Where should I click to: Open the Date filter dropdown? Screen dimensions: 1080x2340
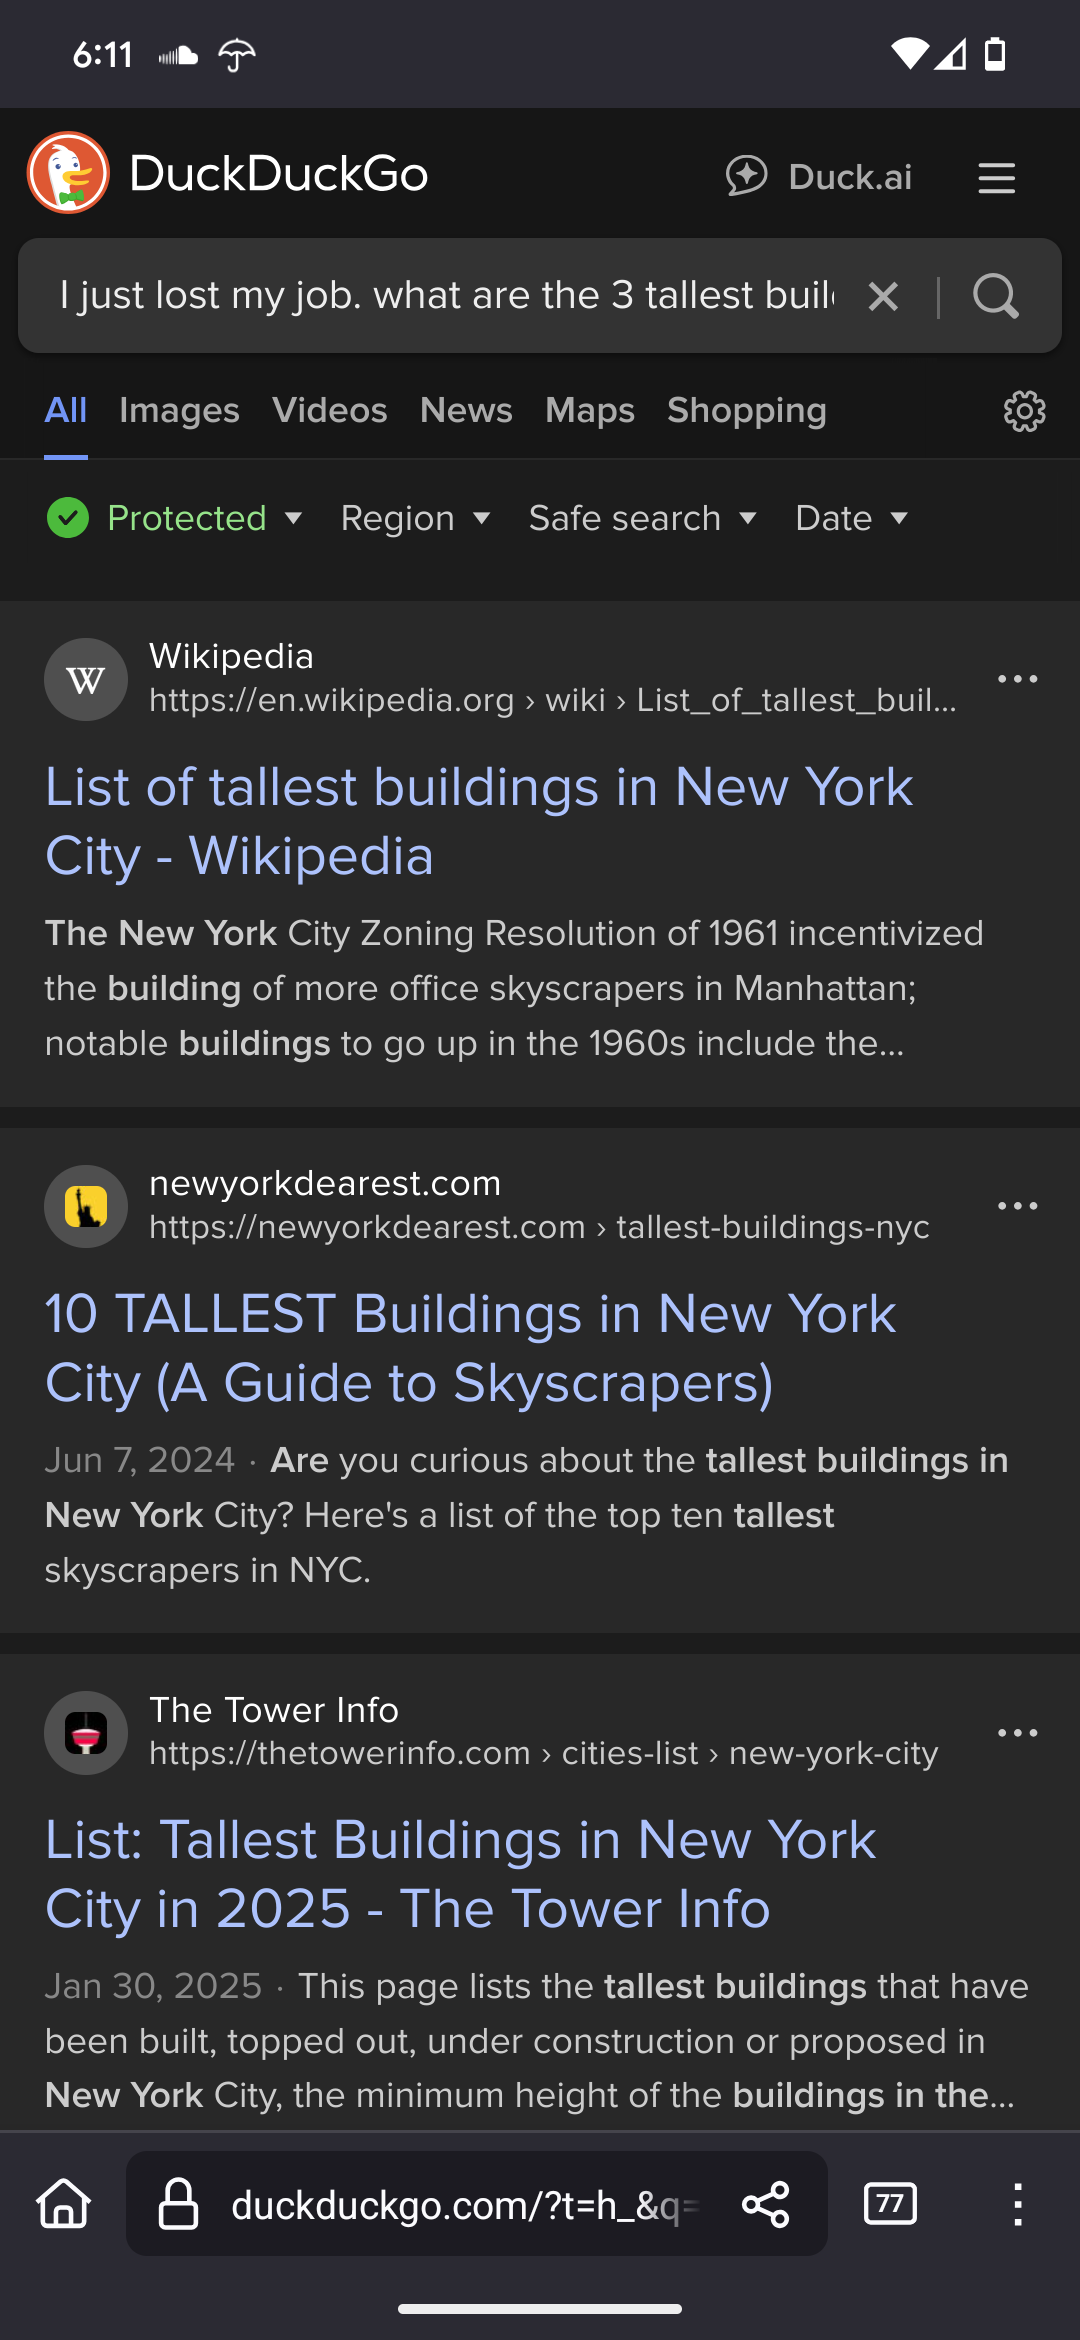click(x=851, y=518)
